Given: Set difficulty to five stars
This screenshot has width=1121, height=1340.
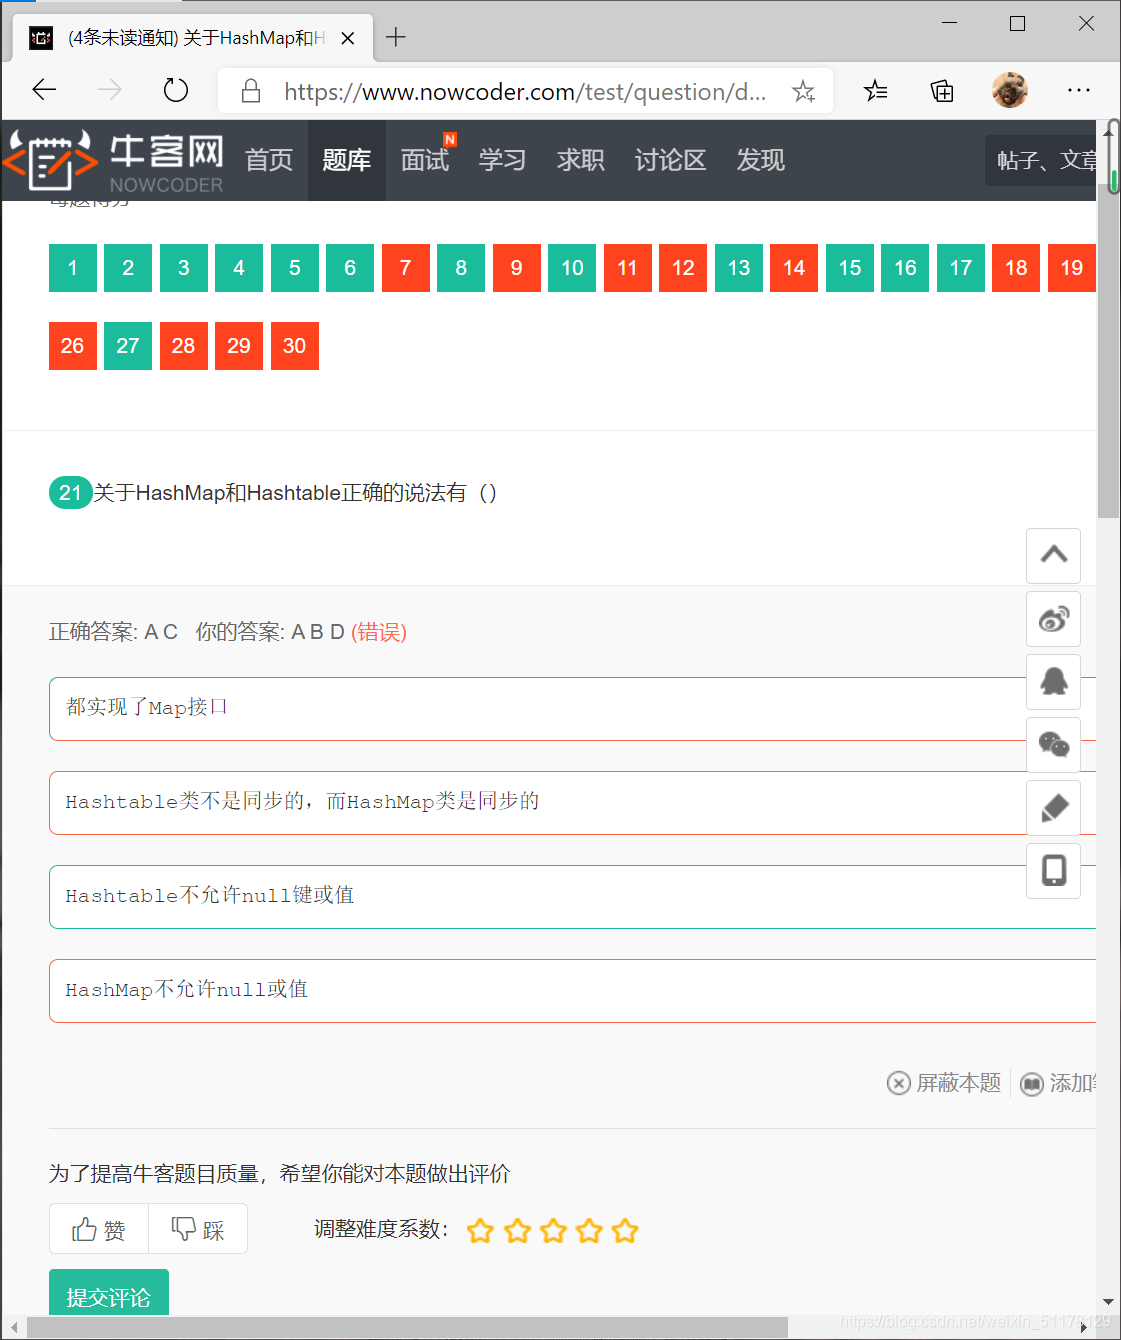Looking at the screenshot, I should [625, 1231].
